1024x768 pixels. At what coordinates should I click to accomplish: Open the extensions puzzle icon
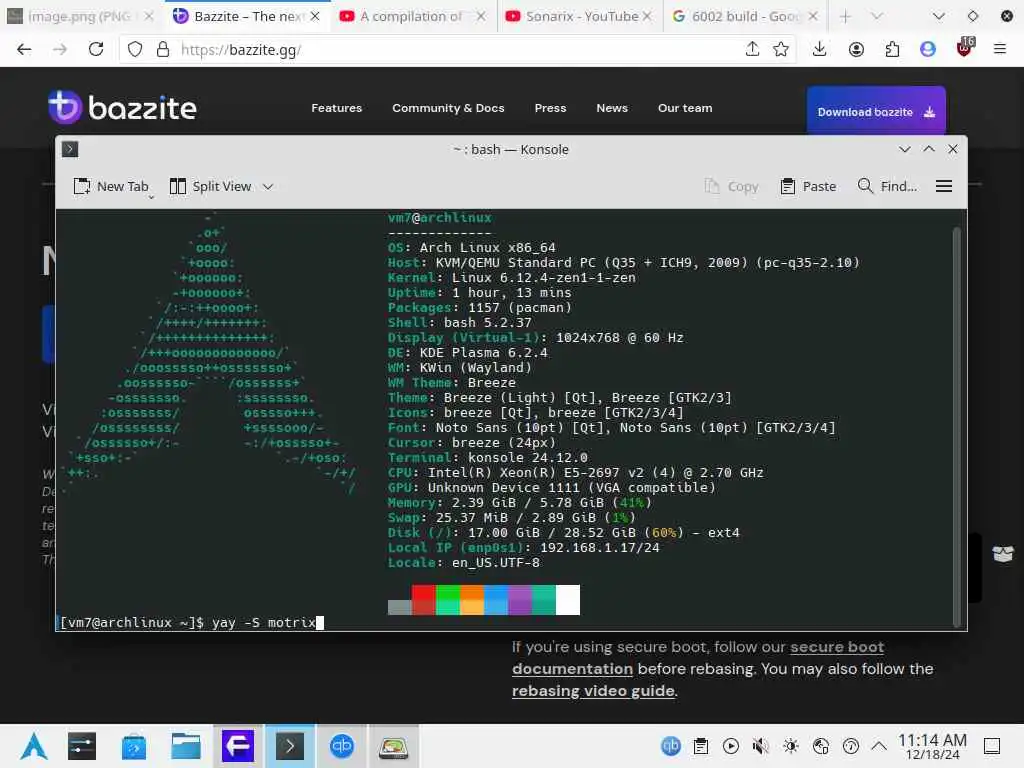[x=892, y=49]
